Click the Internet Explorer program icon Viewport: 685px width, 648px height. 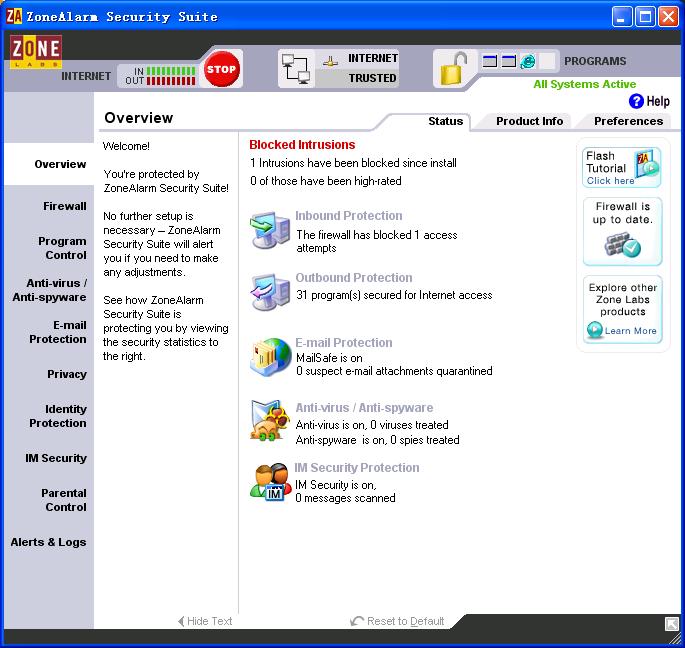coord(528,61)
